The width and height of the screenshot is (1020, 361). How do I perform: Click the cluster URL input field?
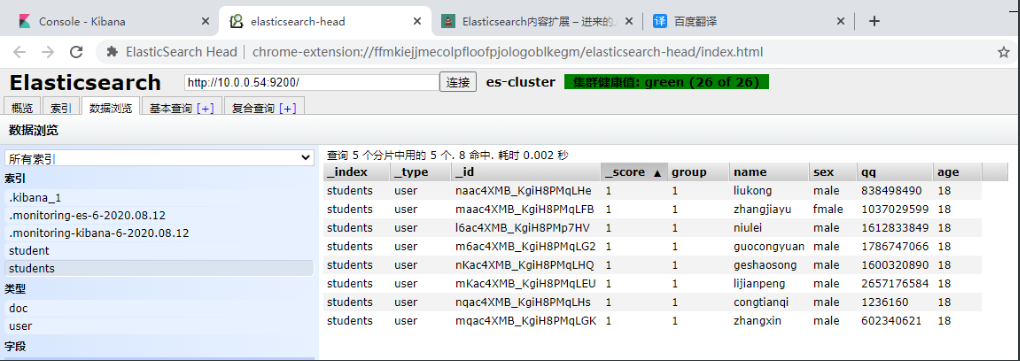(x=312, y=82)
